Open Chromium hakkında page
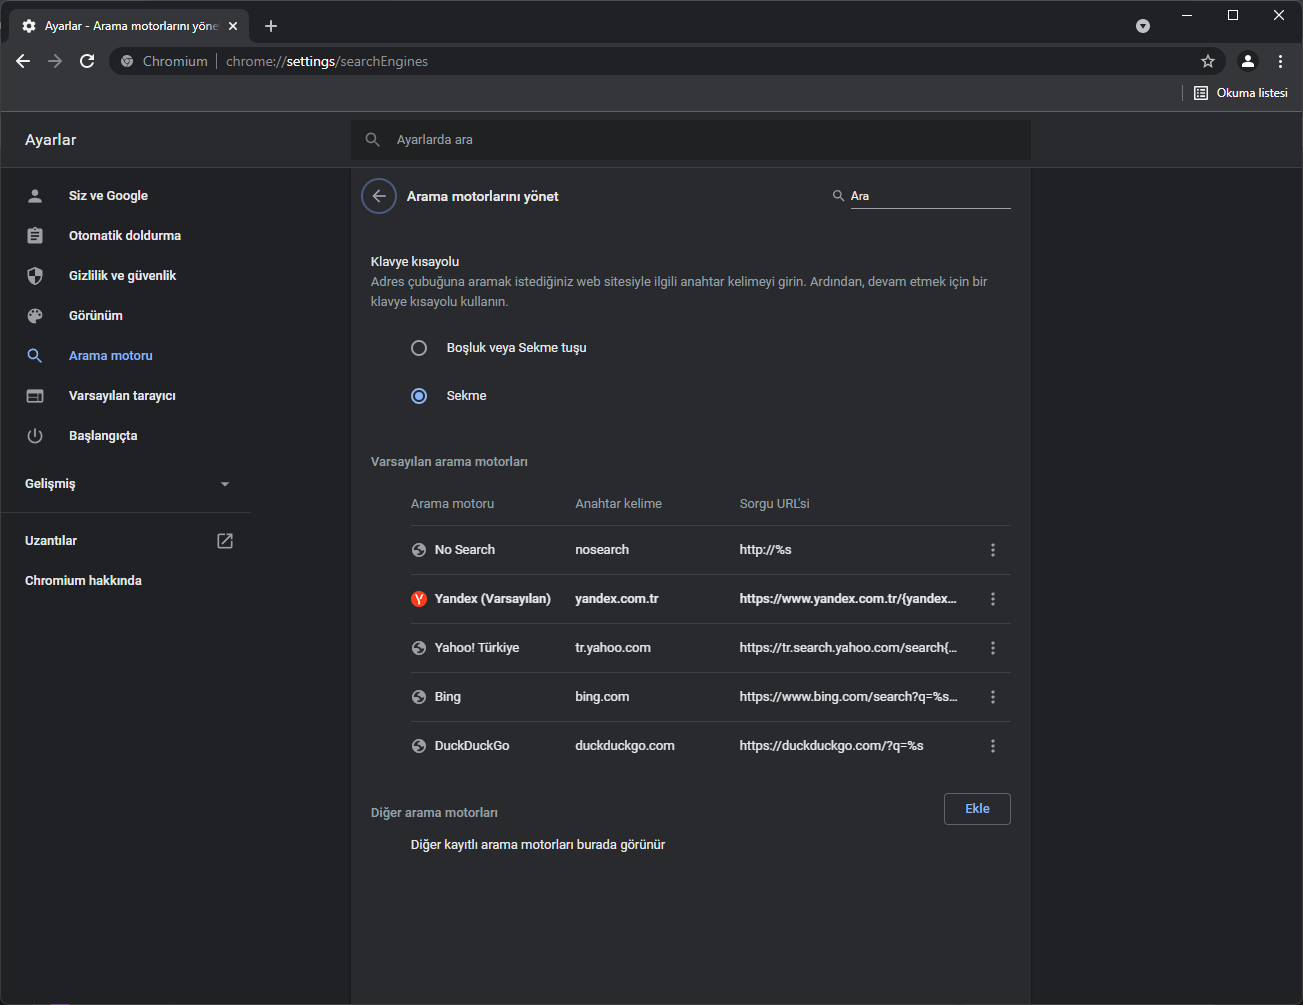 click(83, 581)
